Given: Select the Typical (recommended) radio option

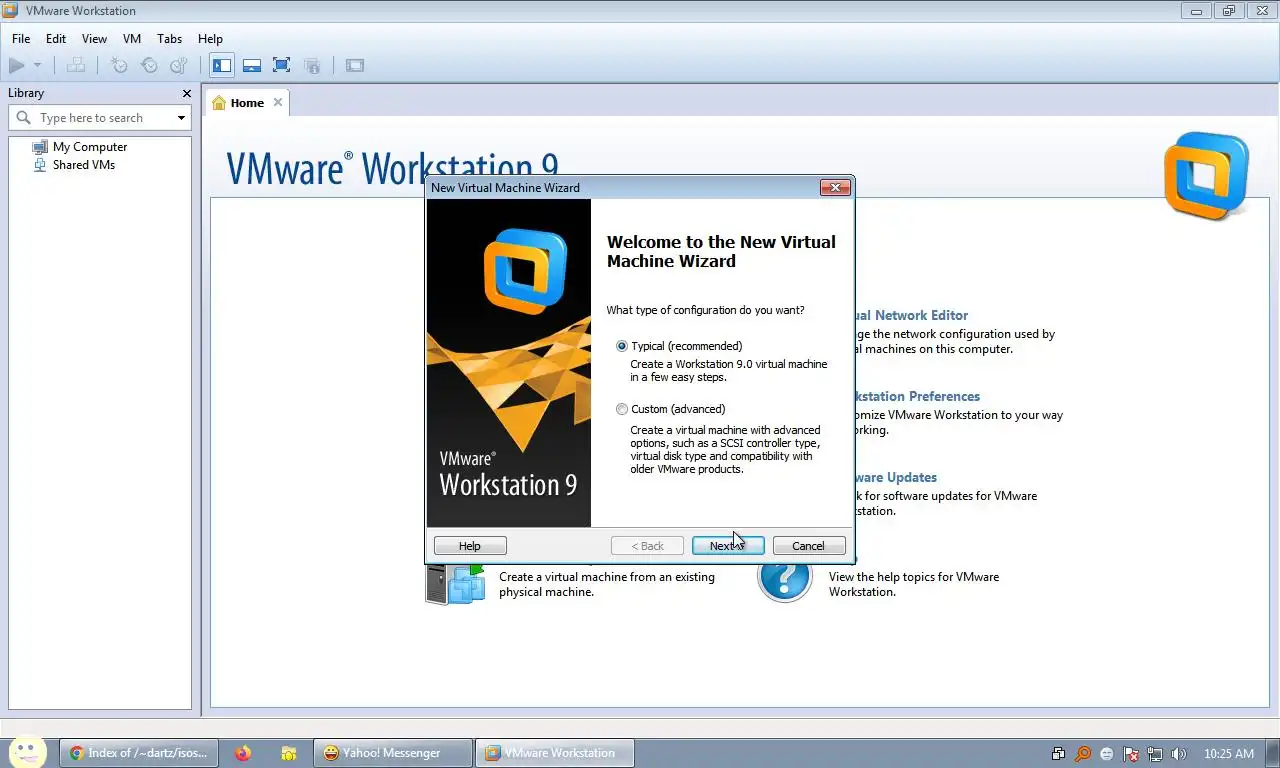Looking at the screenshot, I should [622, 346].
